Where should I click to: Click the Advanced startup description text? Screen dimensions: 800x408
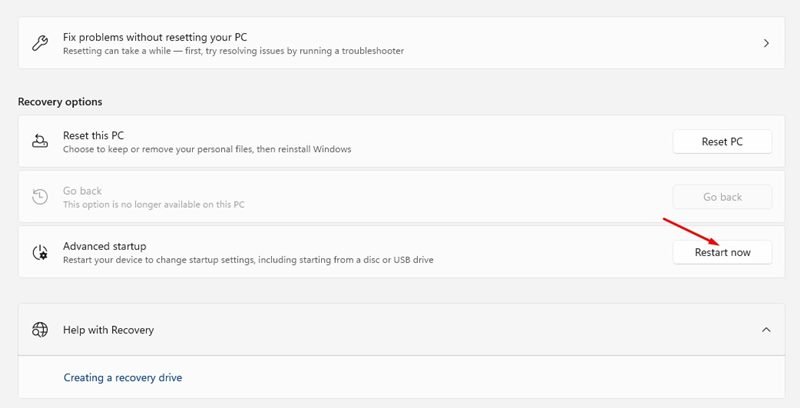click(x=248, y=260)
